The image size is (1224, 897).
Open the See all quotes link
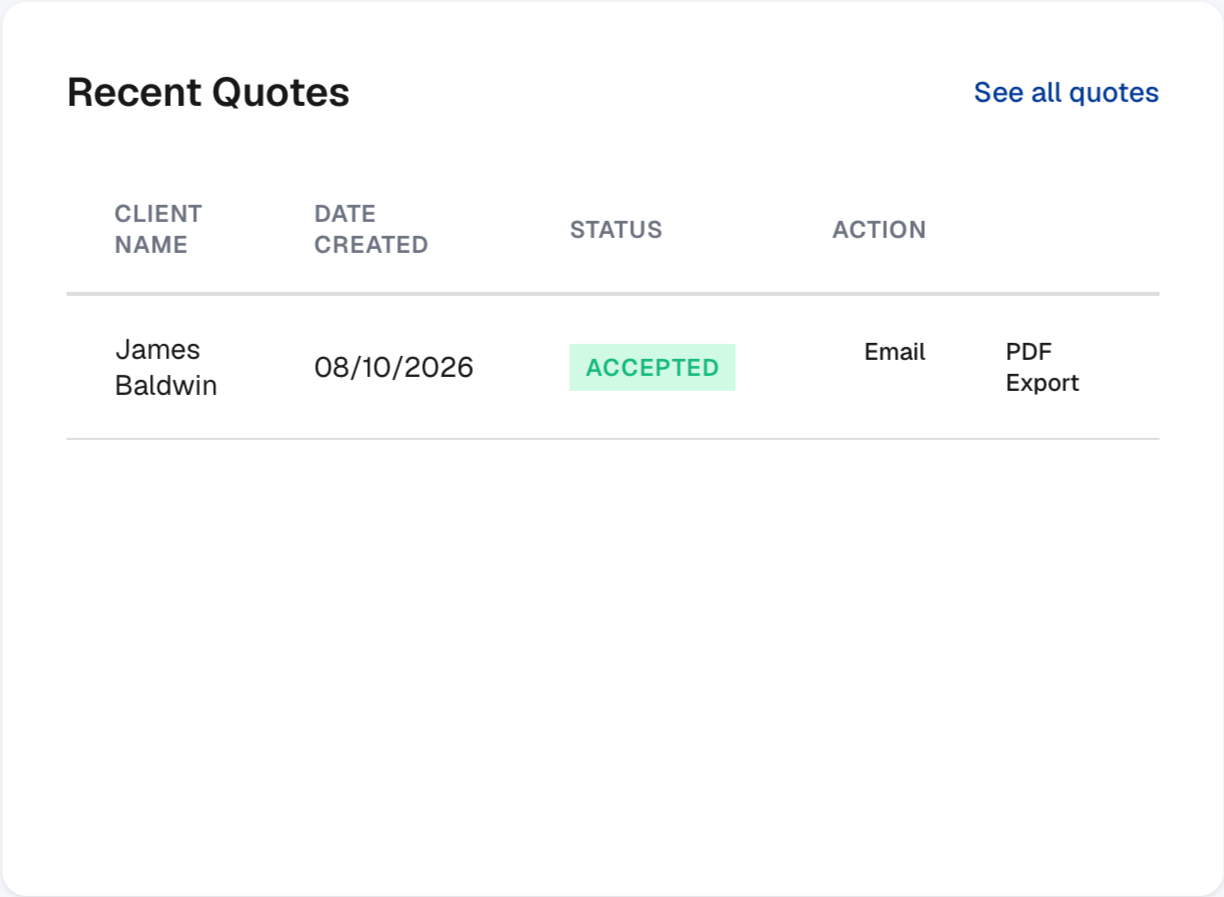tap(1066, 93)
